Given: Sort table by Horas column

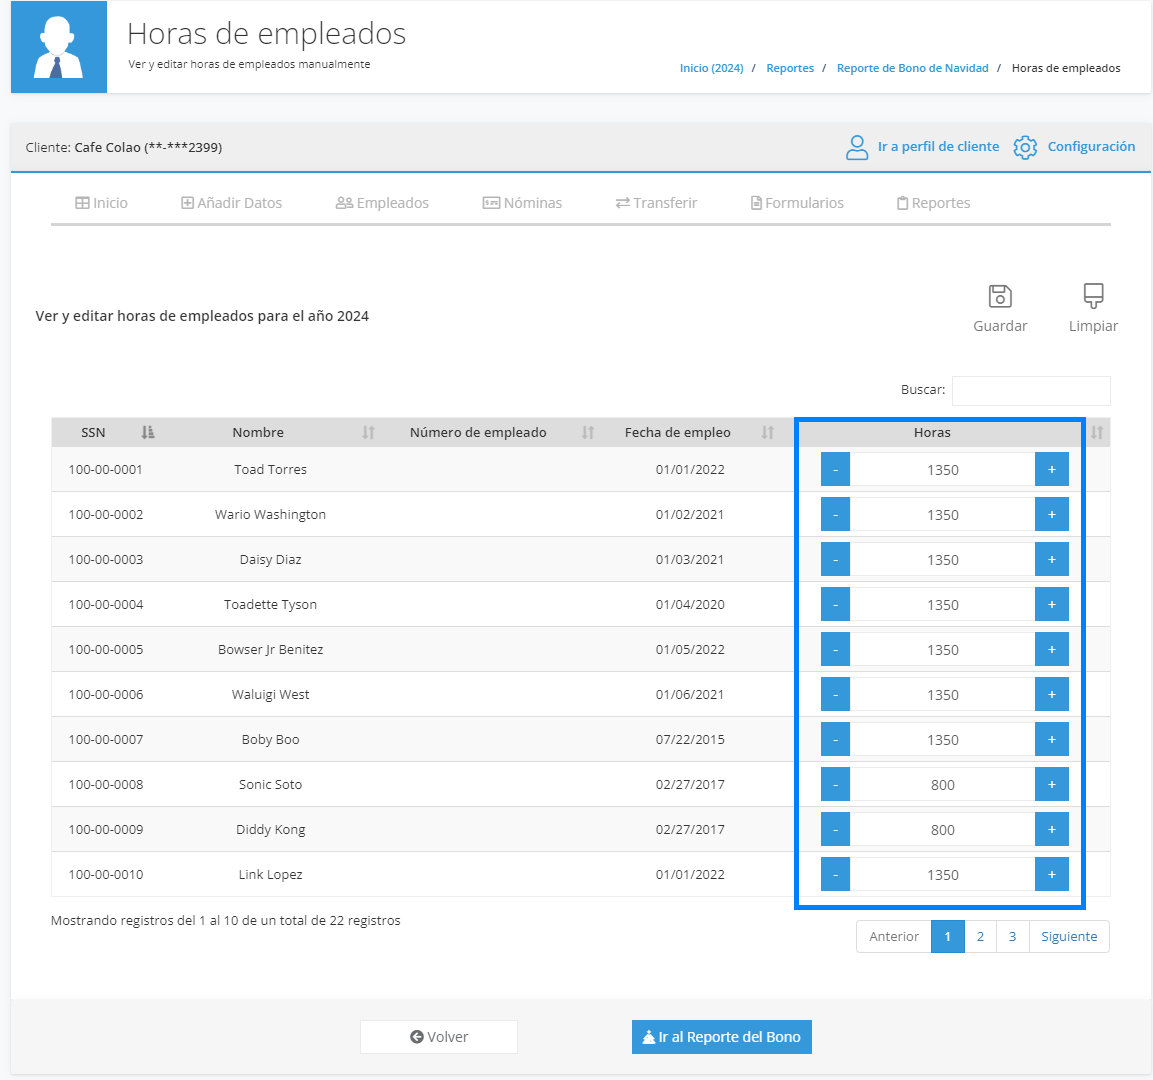Looking at the screenshot, I should click(x=1096, y=432).
